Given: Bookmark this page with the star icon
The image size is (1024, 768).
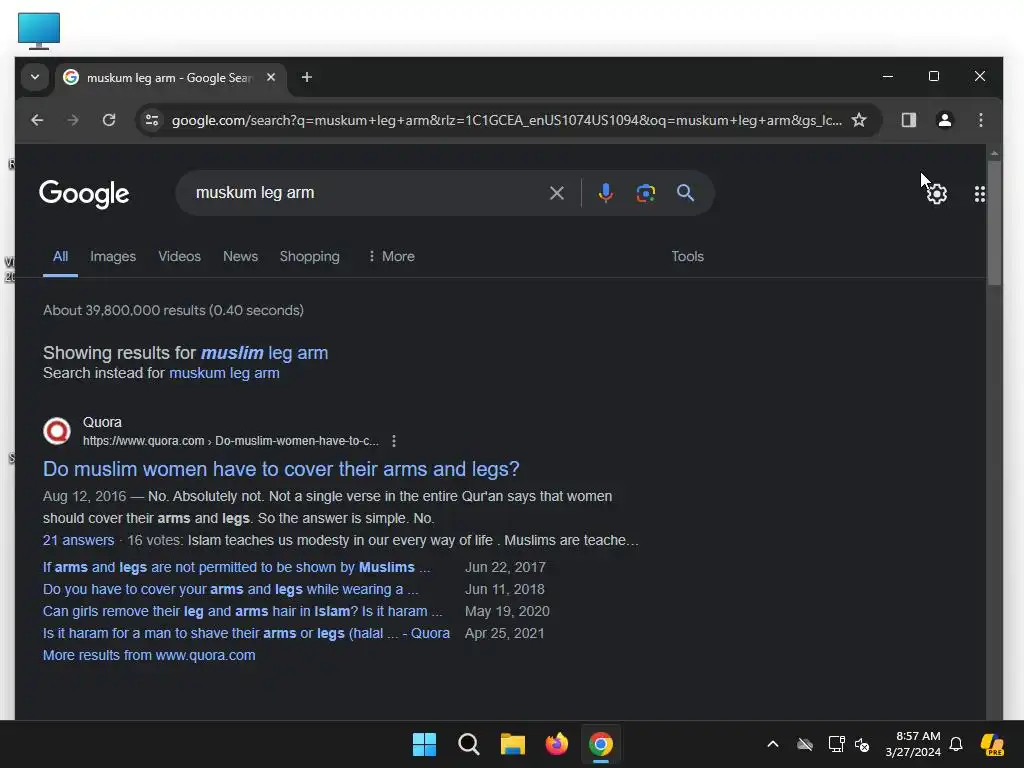Looking at the screenshot, I should pyautogui.click(x=859, y=120).
